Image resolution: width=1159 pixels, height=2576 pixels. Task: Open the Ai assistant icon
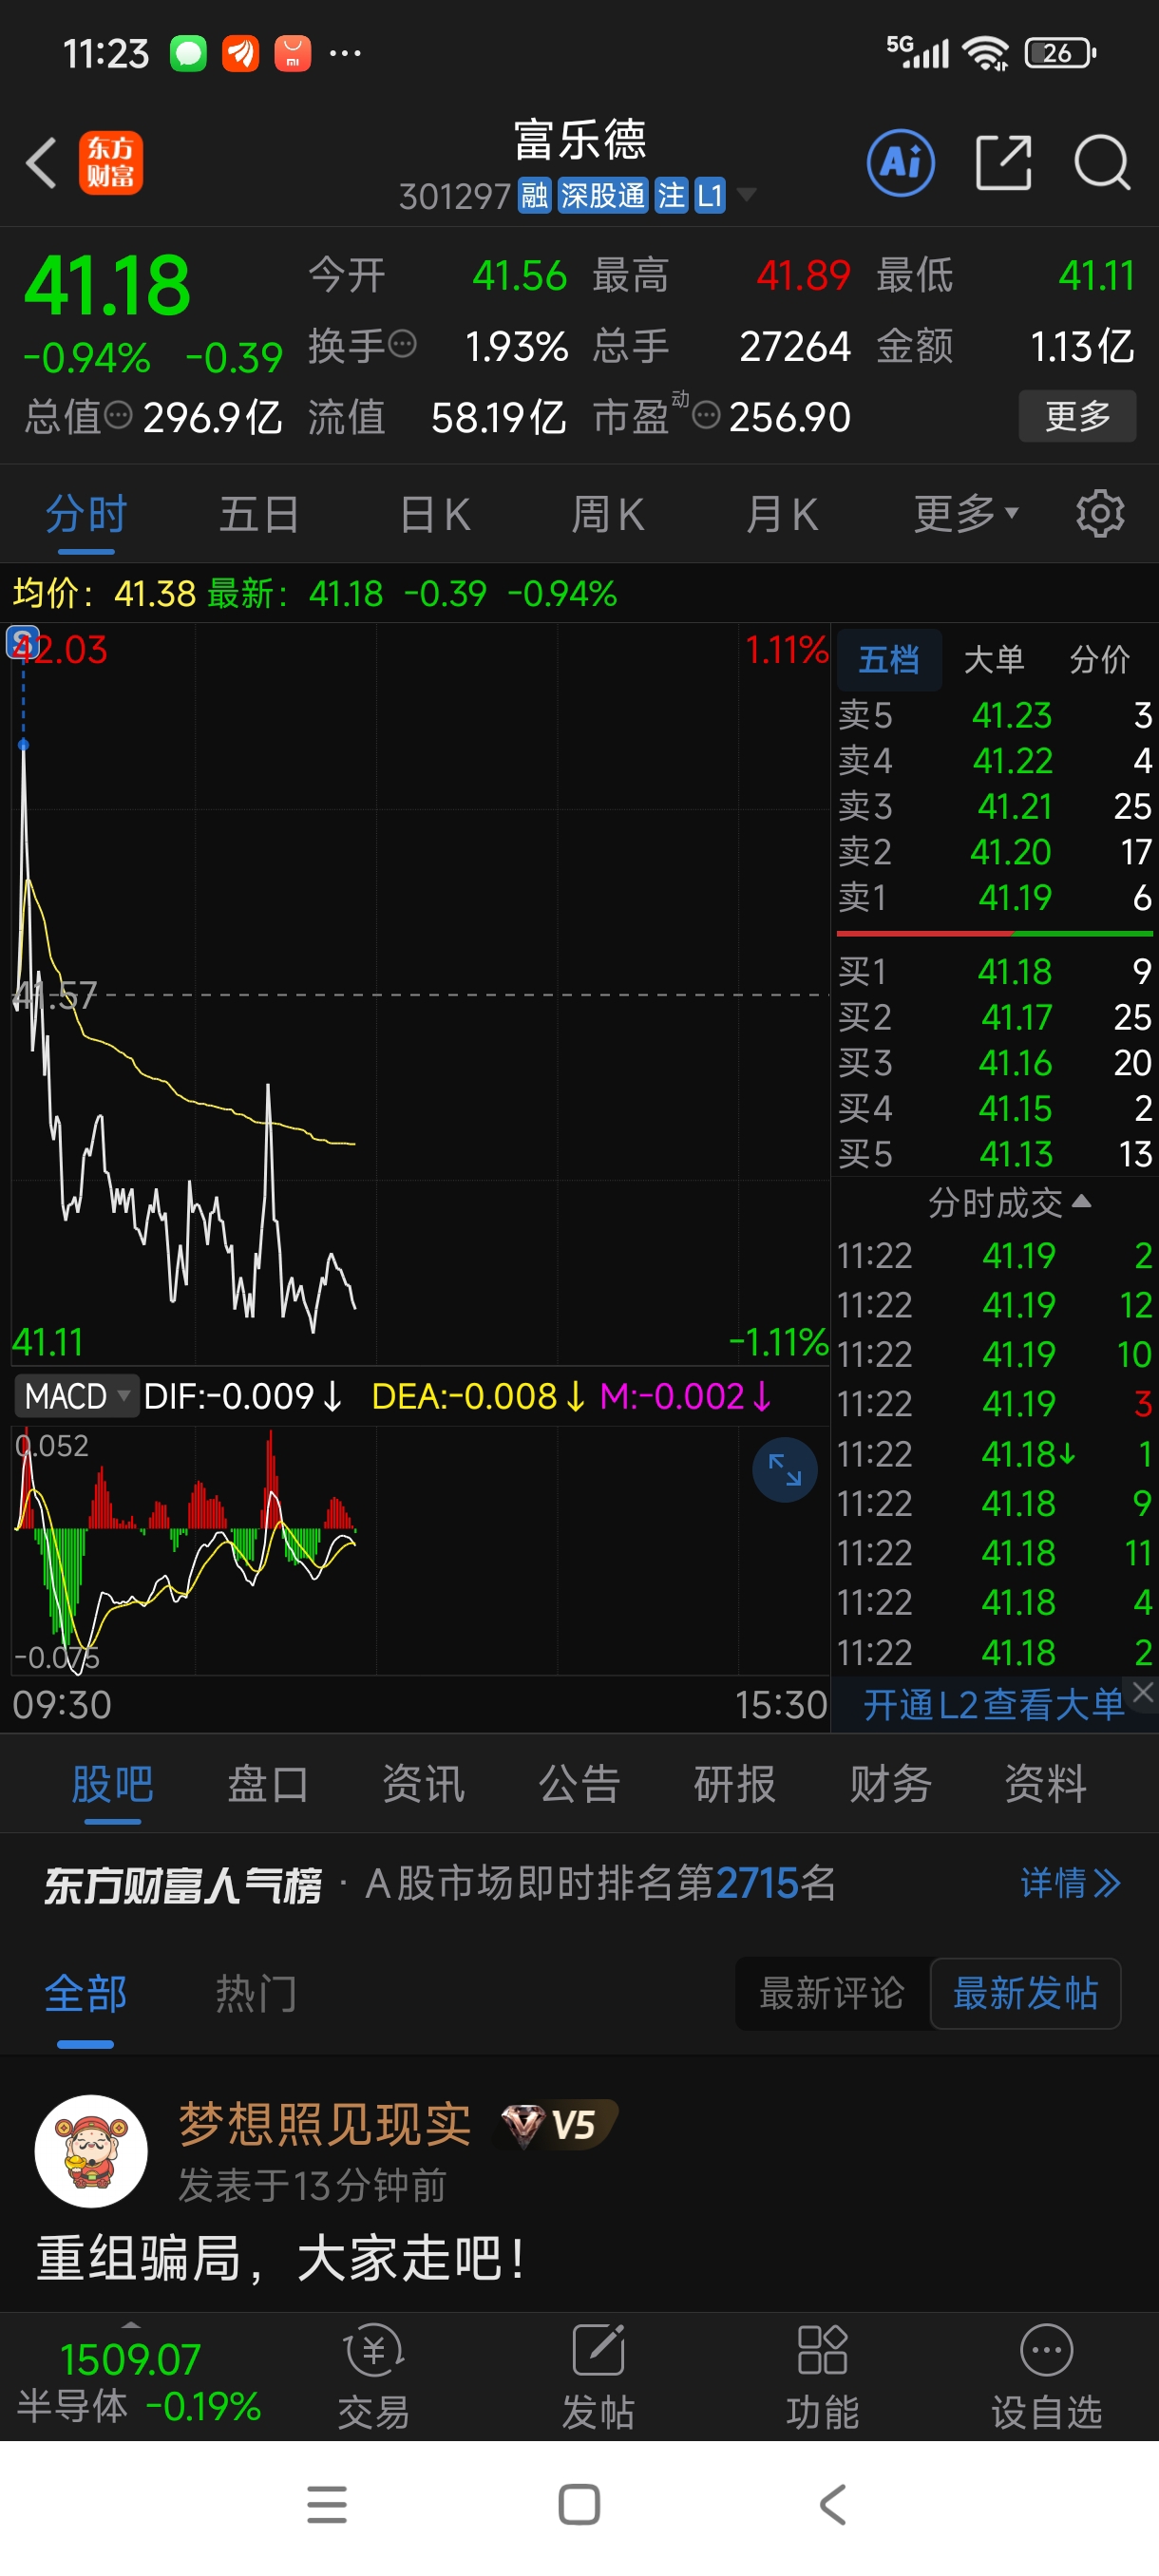(x=901, y=162)
